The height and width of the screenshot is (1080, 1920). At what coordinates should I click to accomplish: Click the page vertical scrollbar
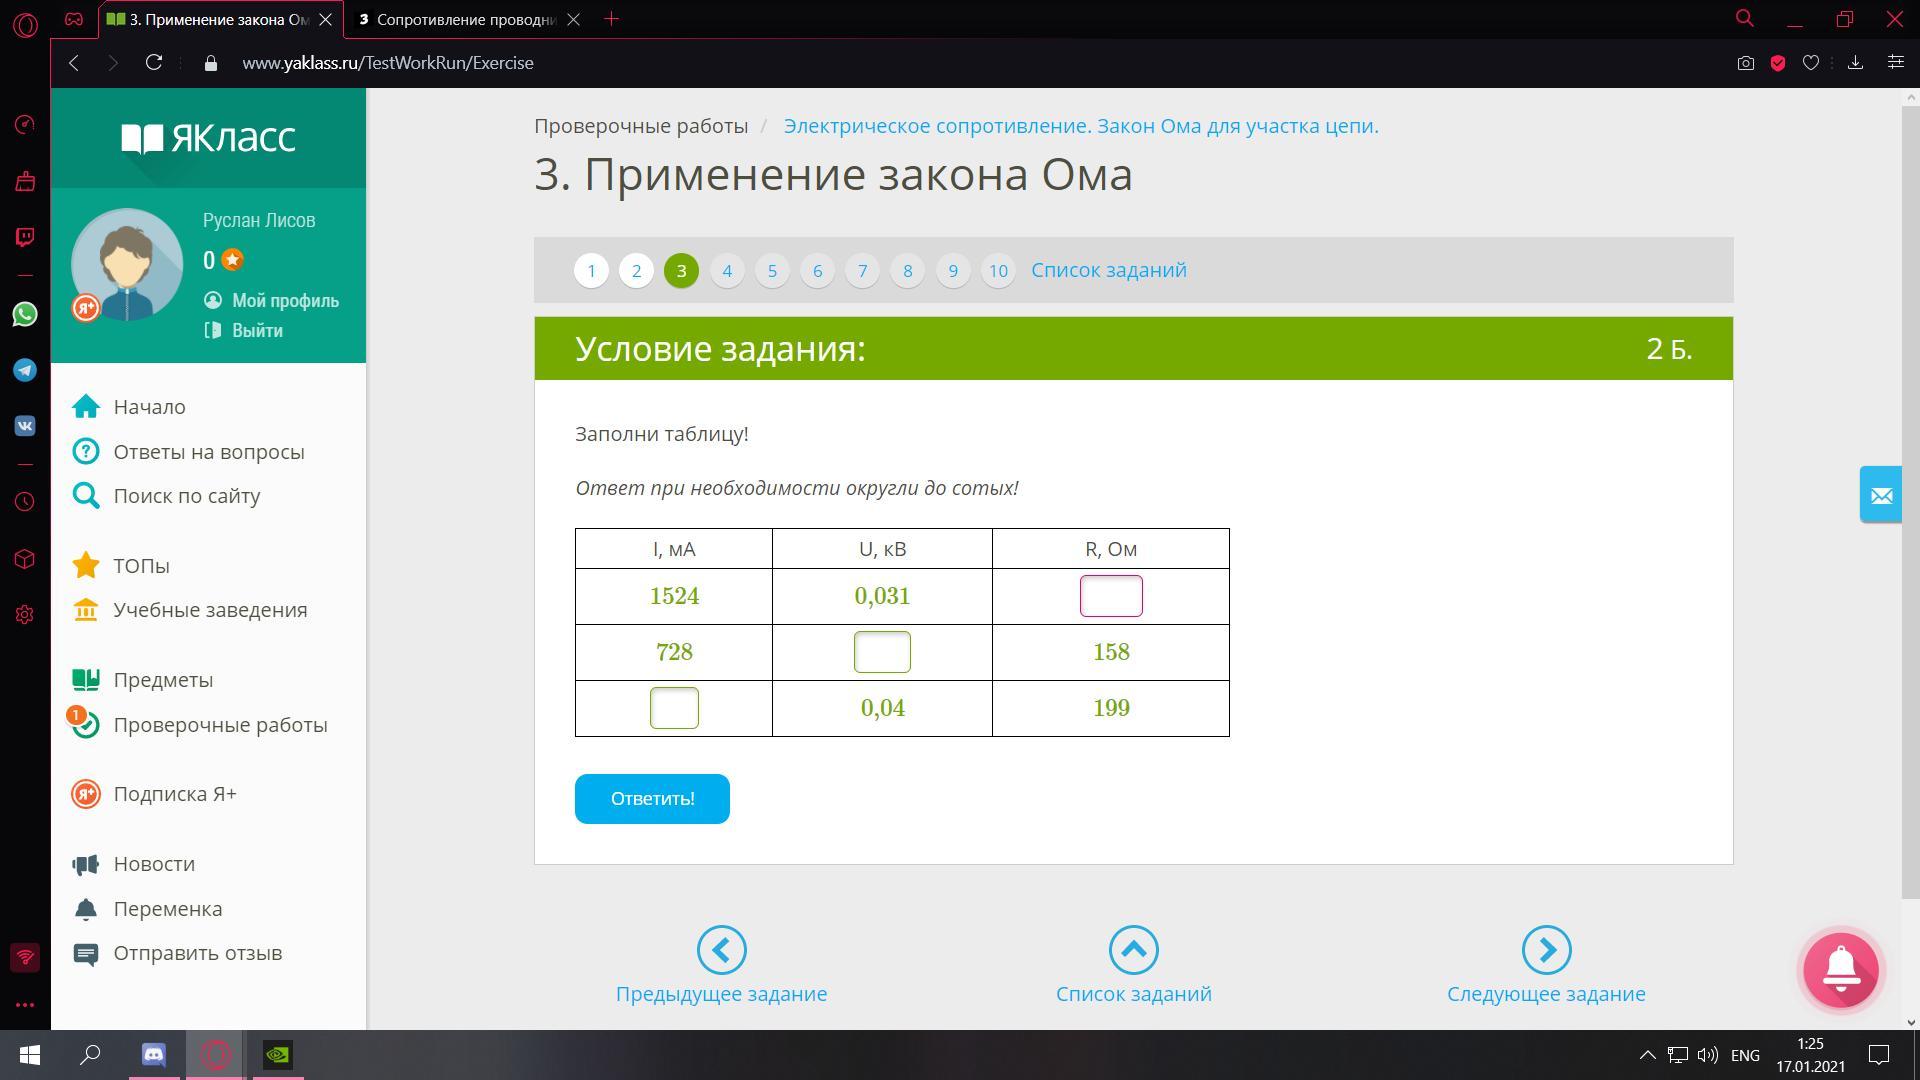(1910, 500)
